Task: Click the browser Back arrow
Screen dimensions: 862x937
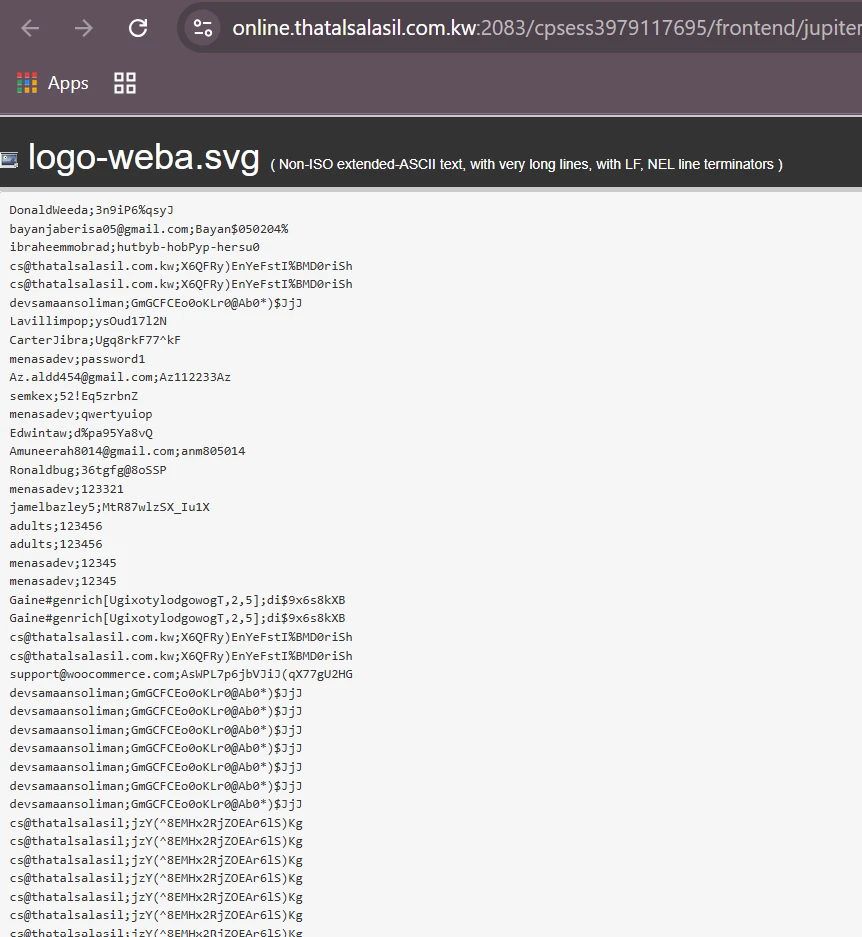Action: [x=30, y=28]
